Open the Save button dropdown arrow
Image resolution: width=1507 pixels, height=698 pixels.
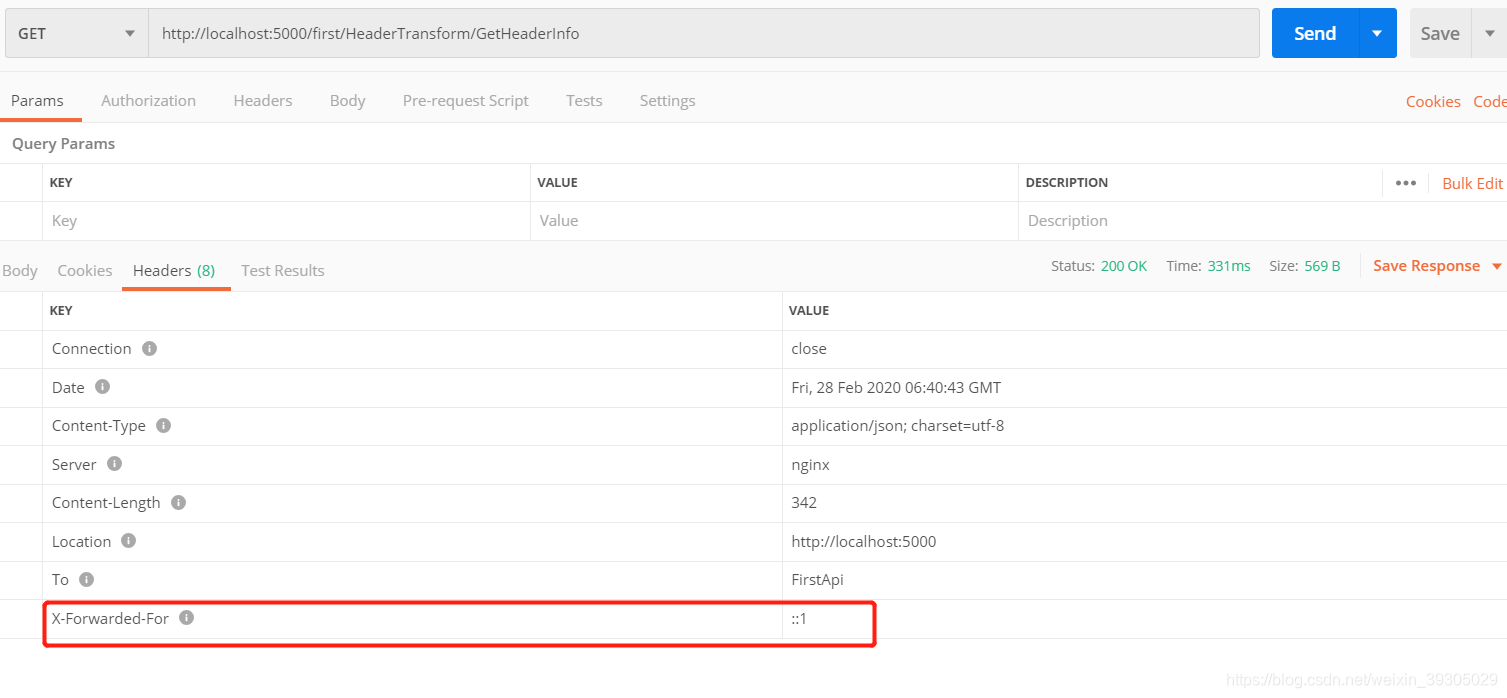1489,33
